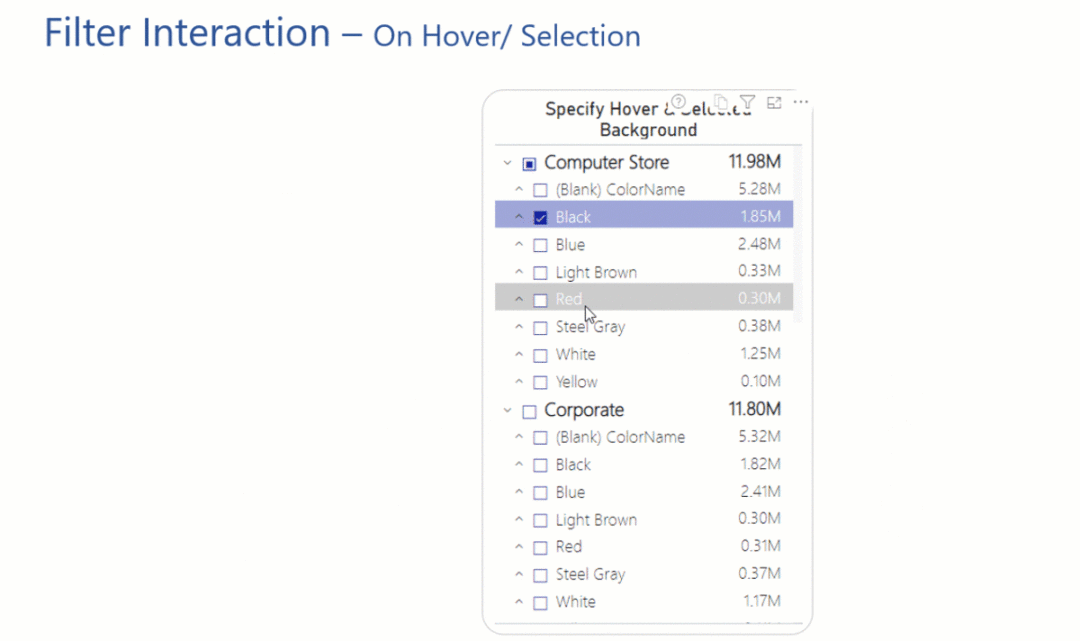
Task: Collapse the Corporate tree node
Action: pyautogui.click(x=507, y=410)
